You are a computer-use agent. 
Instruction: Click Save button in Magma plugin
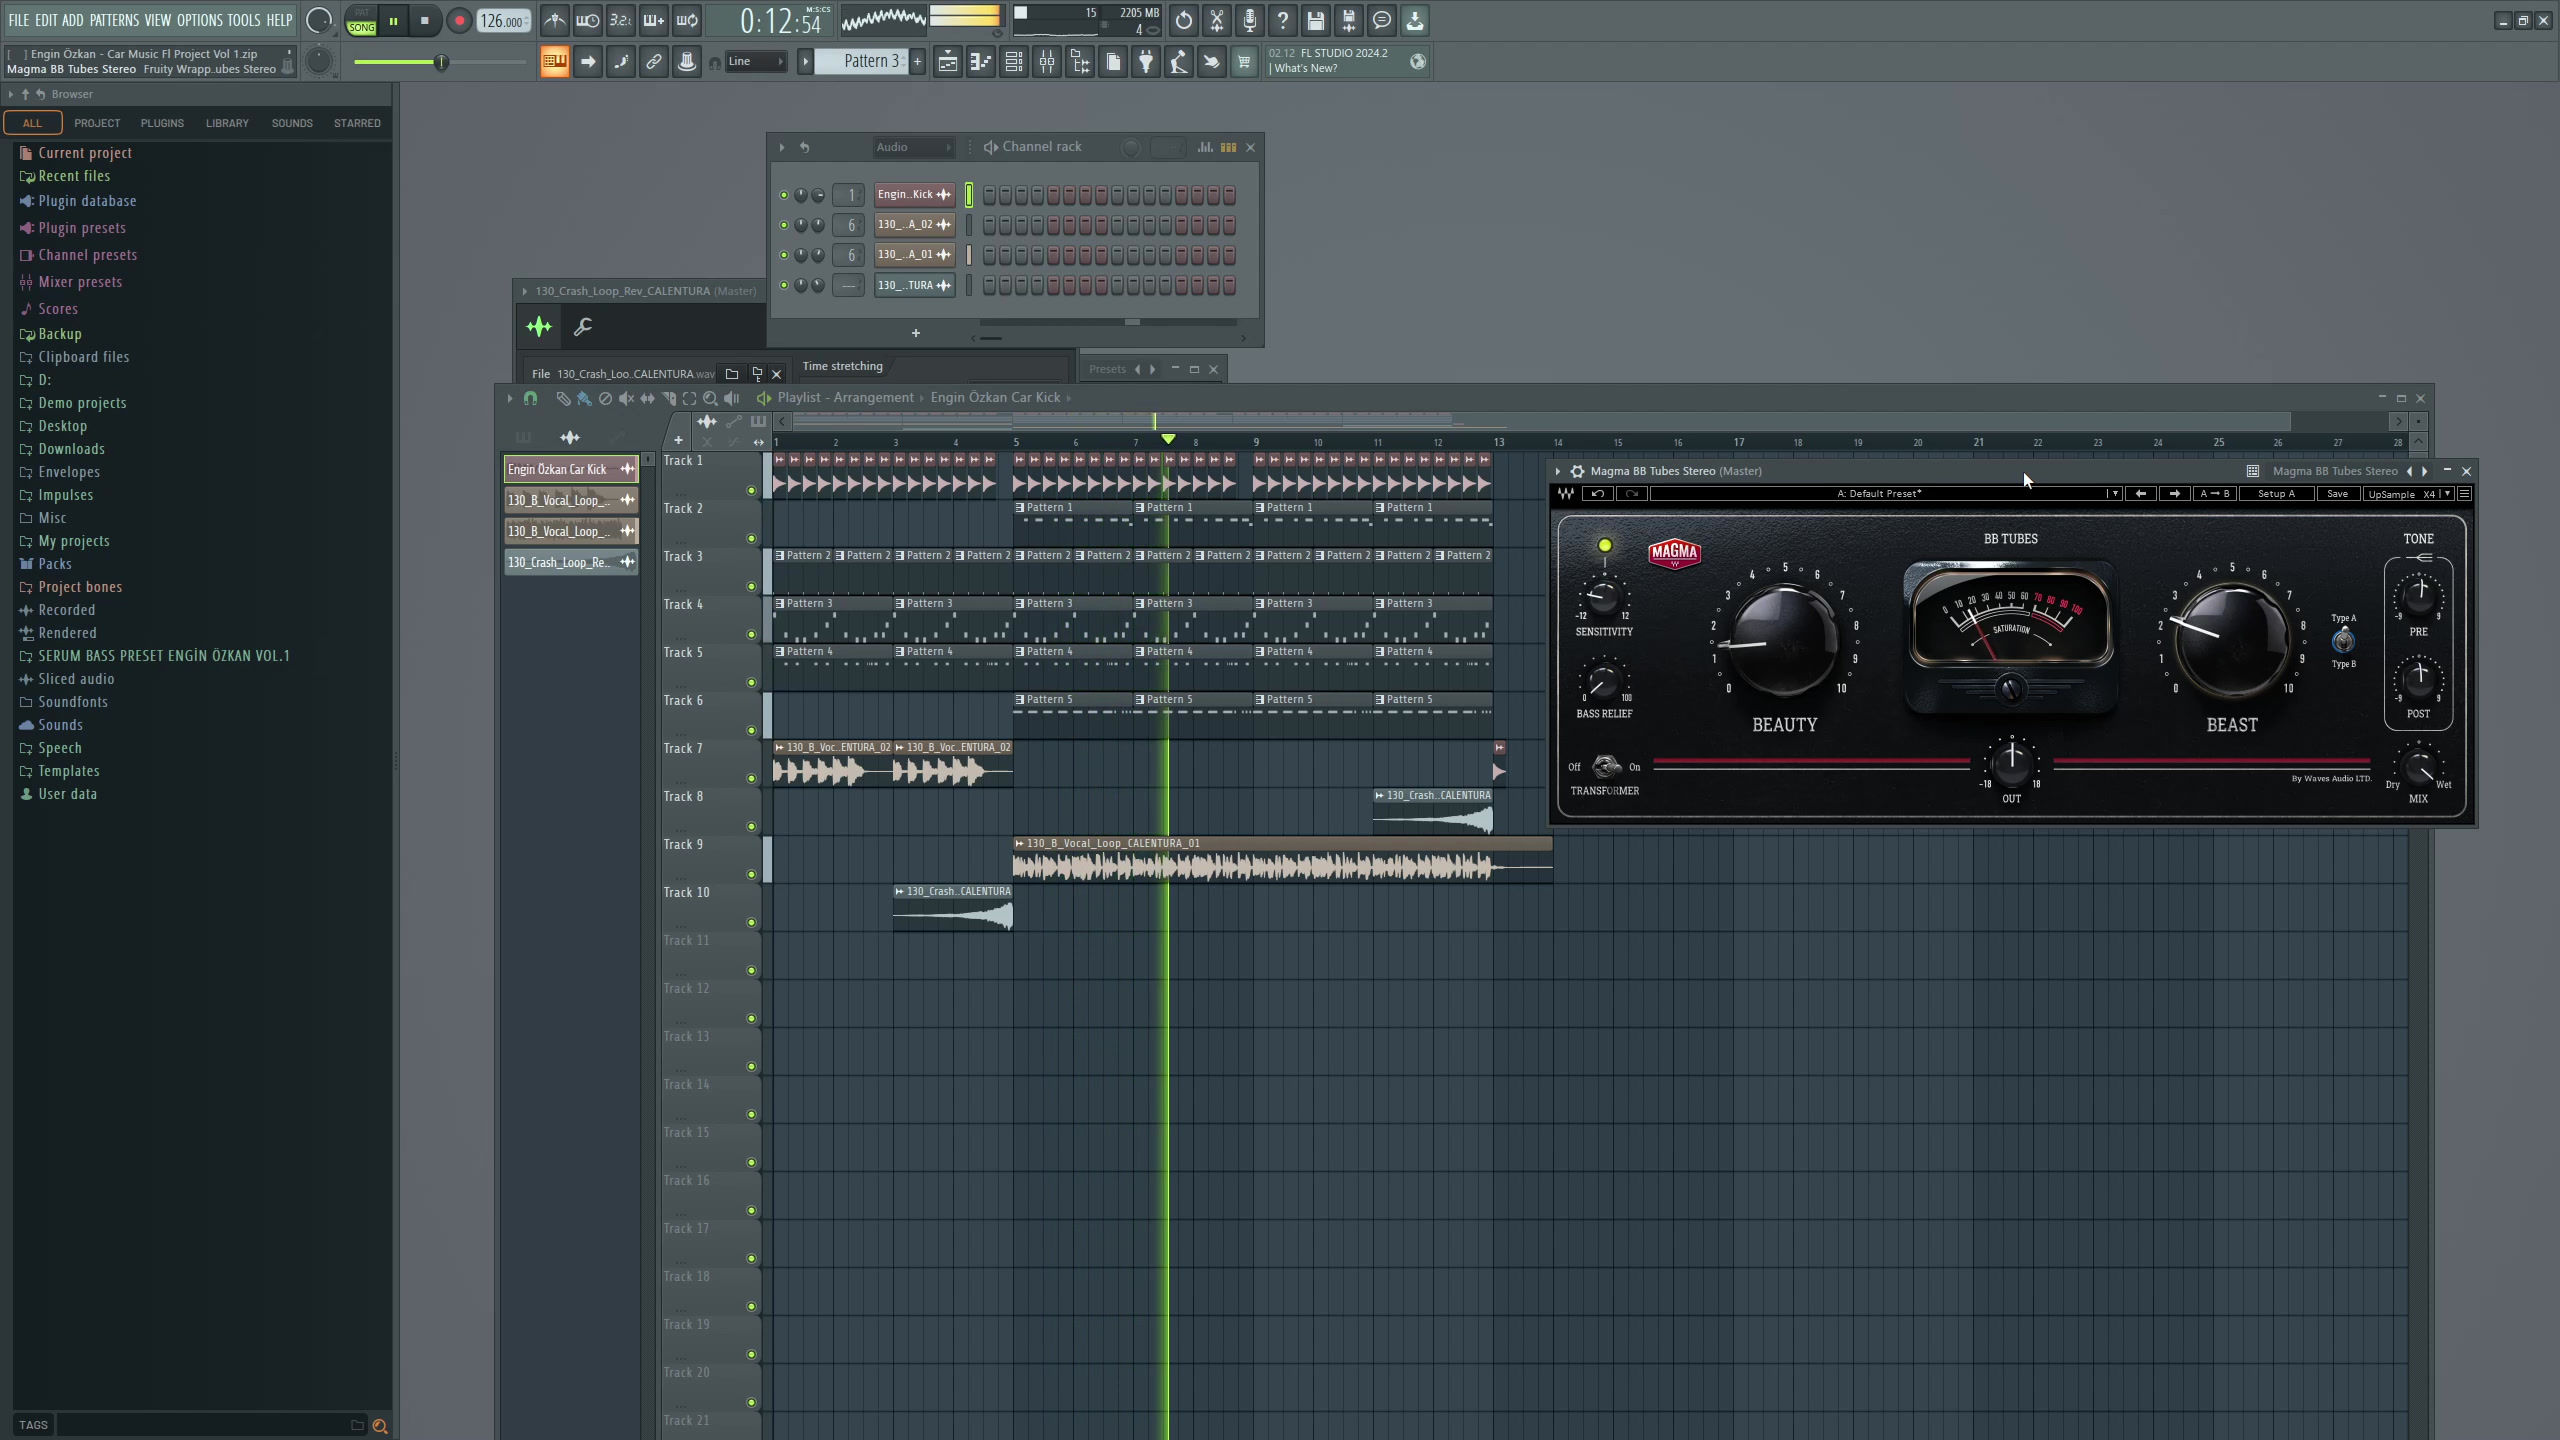[x=2337, y=494]
